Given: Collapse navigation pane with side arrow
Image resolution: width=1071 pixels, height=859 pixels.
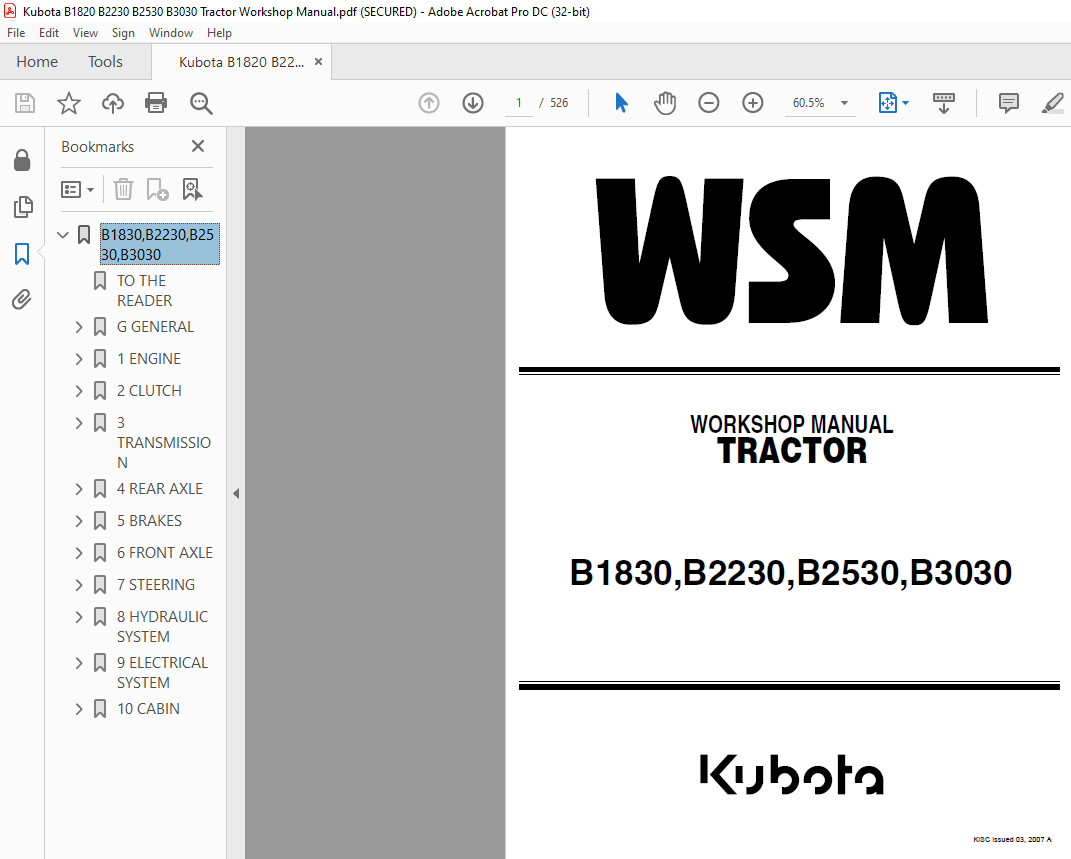Looking at the screenshot, I should 236,493.
